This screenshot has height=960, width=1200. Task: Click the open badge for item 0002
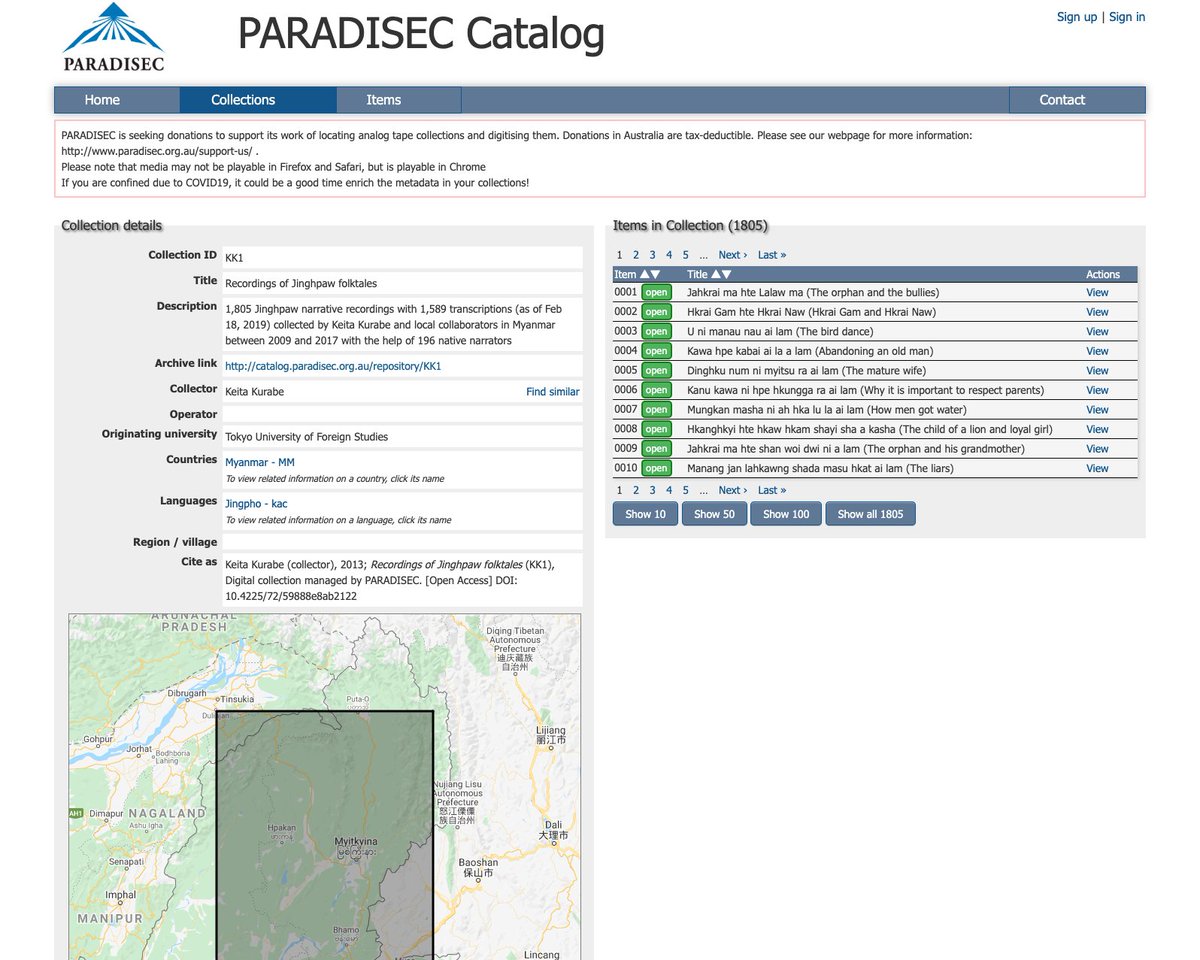[x=656, y=312]
